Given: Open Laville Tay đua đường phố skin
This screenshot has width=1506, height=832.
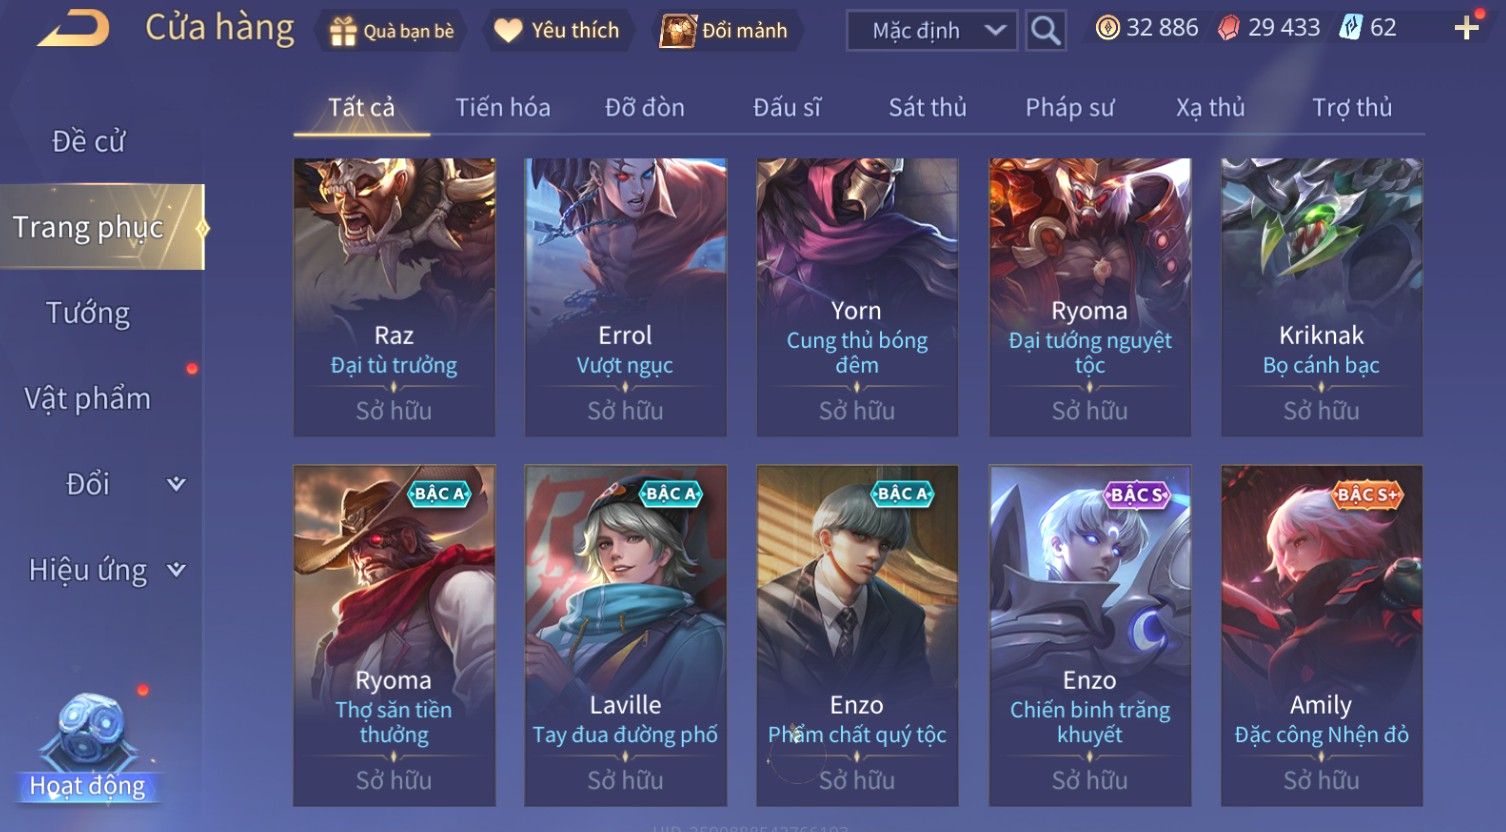Looking at the screenshot, I should click(625, 635).
